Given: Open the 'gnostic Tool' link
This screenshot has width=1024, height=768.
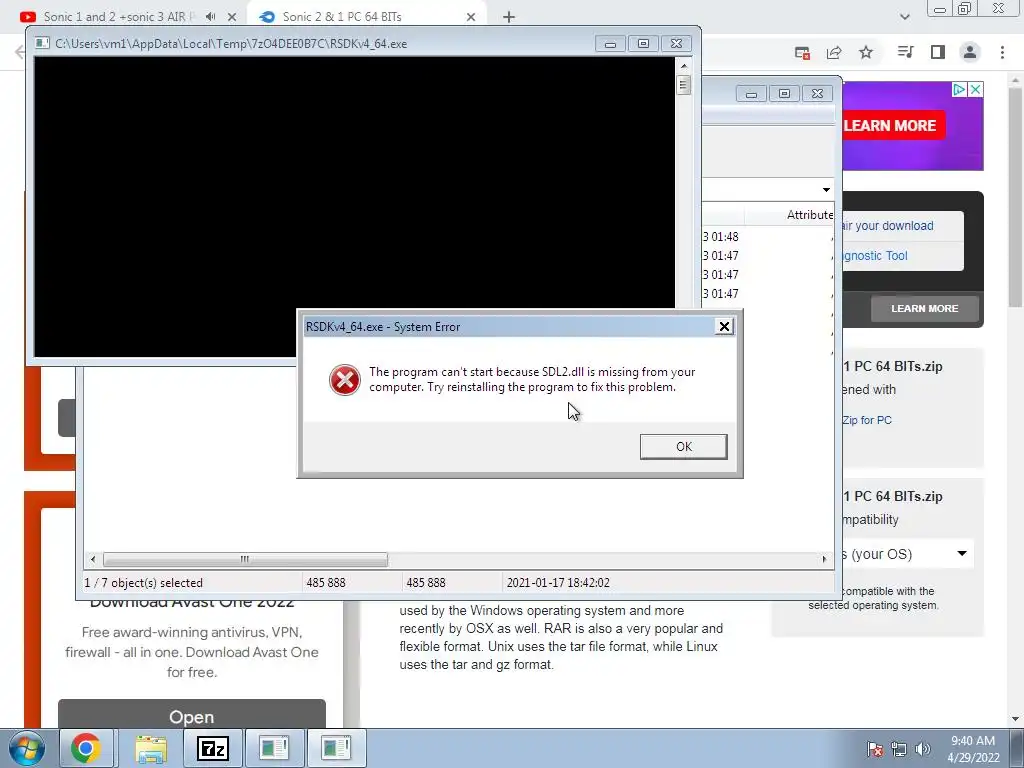Looking at the screenshot, I should [x=874, y=256].
